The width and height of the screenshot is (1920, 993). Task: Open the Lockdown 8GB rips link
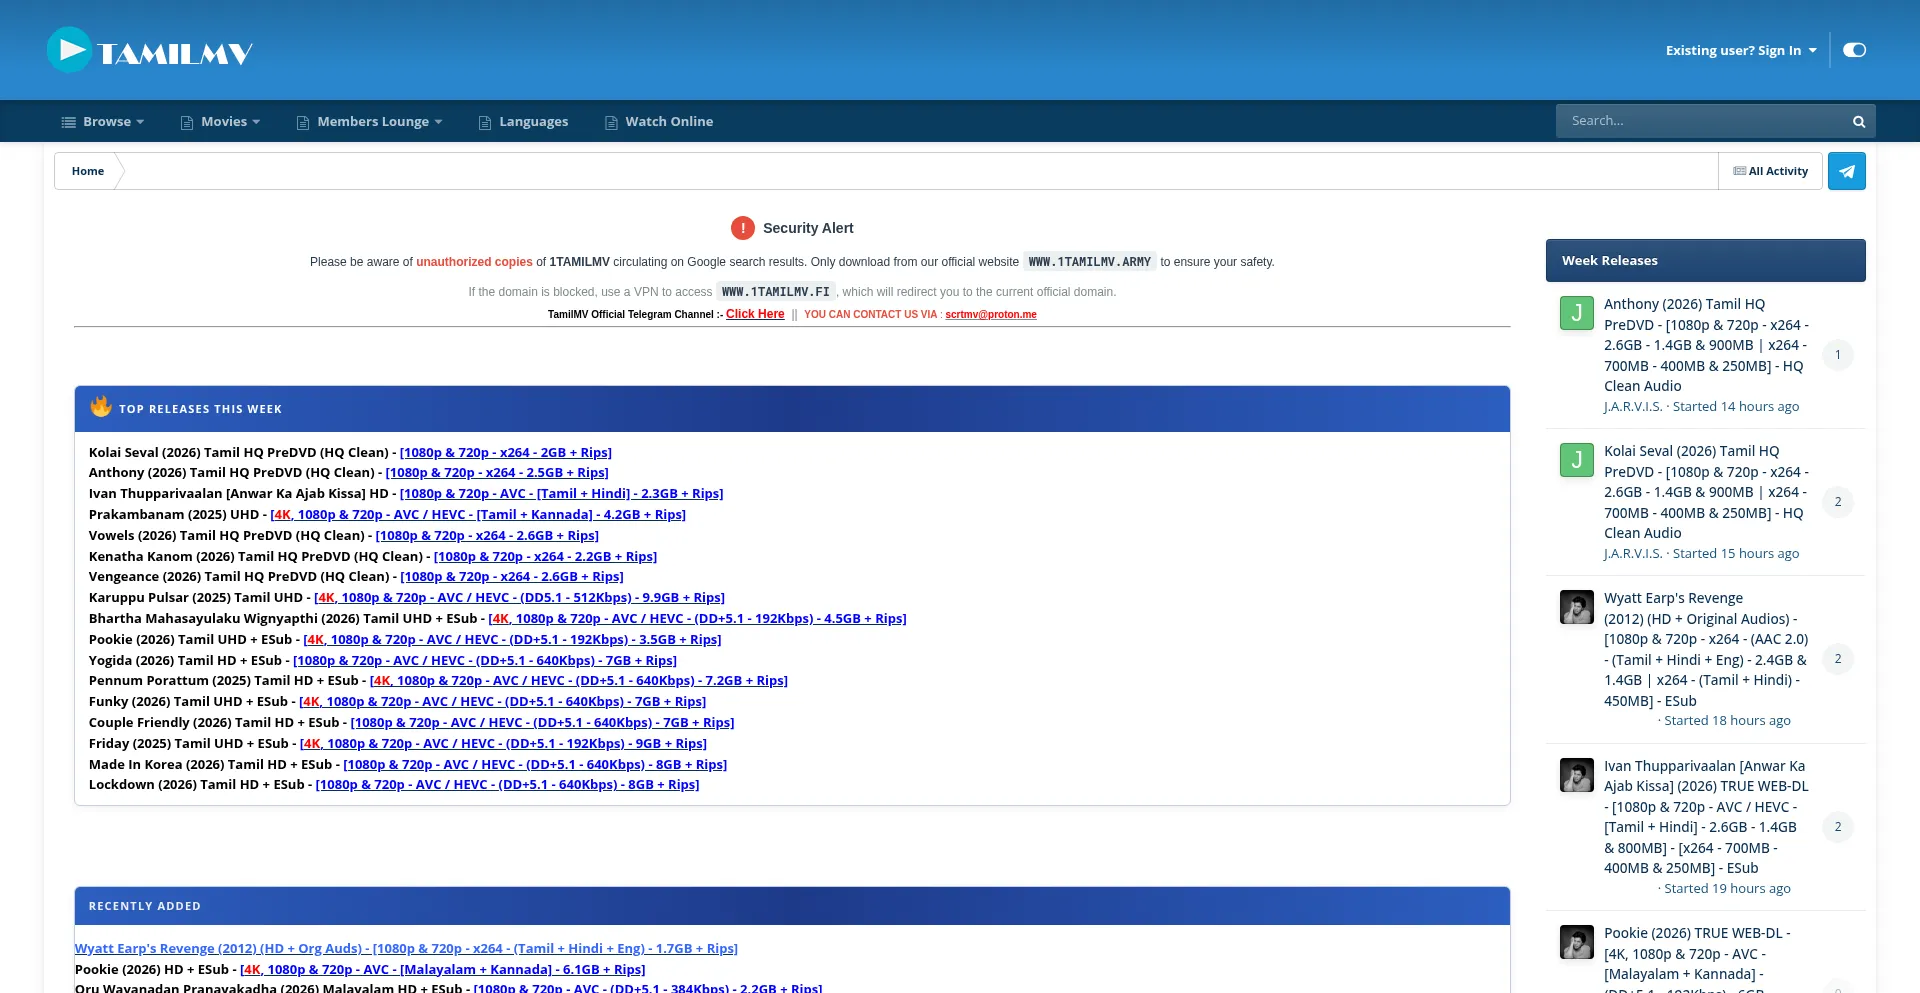[507, 785]
